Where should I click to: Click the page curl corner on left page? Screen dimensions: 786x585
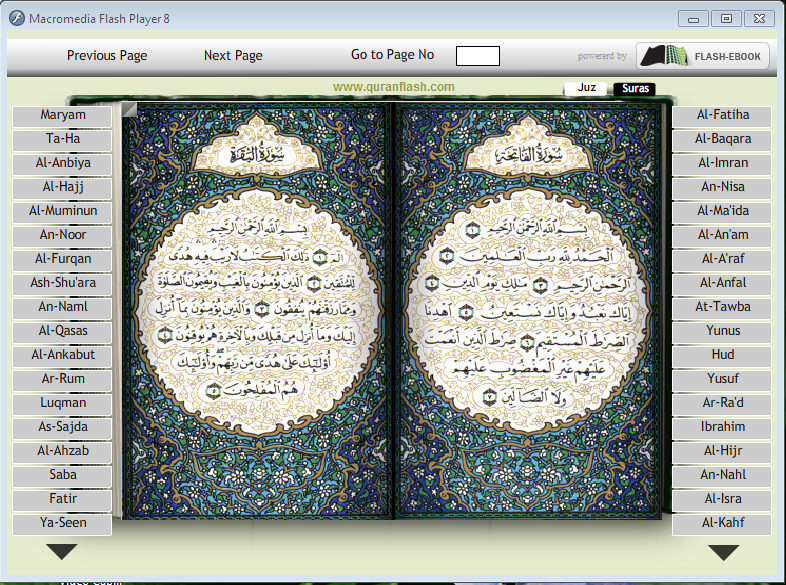[x=129, y=110]
